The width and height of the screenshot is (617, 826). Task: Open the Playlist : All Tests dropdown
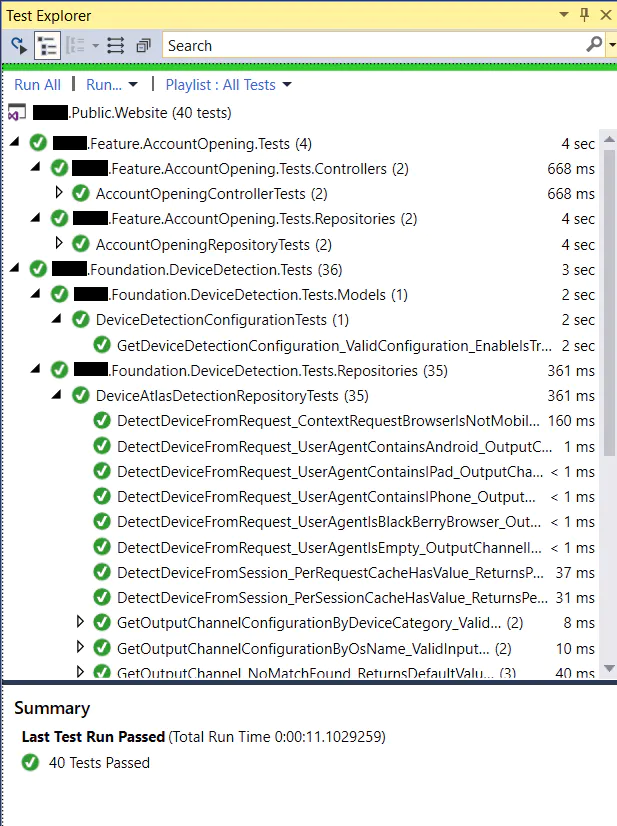pyautogui.click(x=228, y=85)
